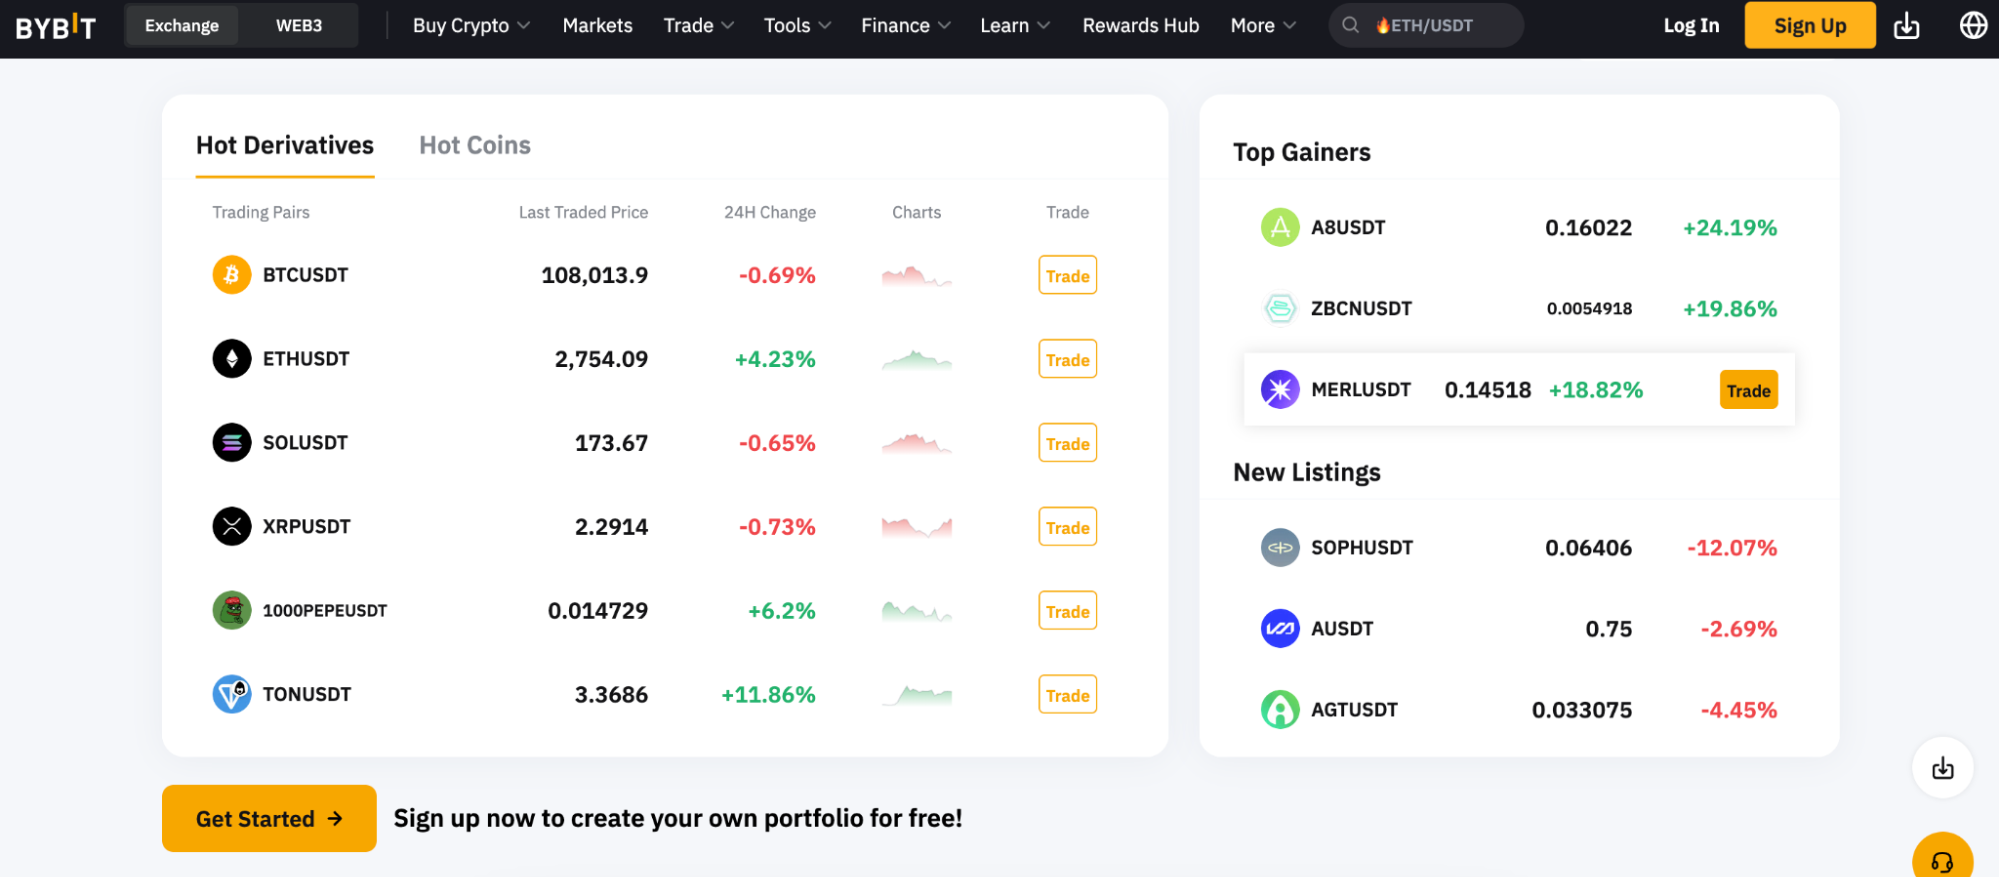Open the BTCUSDT mini chart
The width and height of the screenshot is (1999, 878).
coord(916,276)
